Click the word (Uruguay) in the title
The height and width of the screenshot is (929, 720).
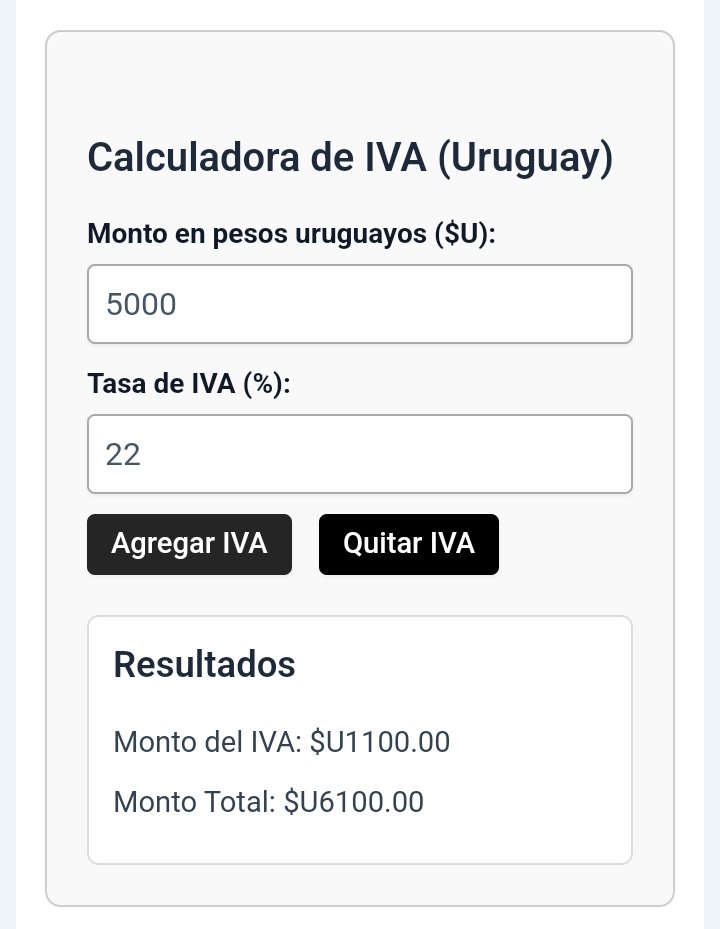coord(526,158)
